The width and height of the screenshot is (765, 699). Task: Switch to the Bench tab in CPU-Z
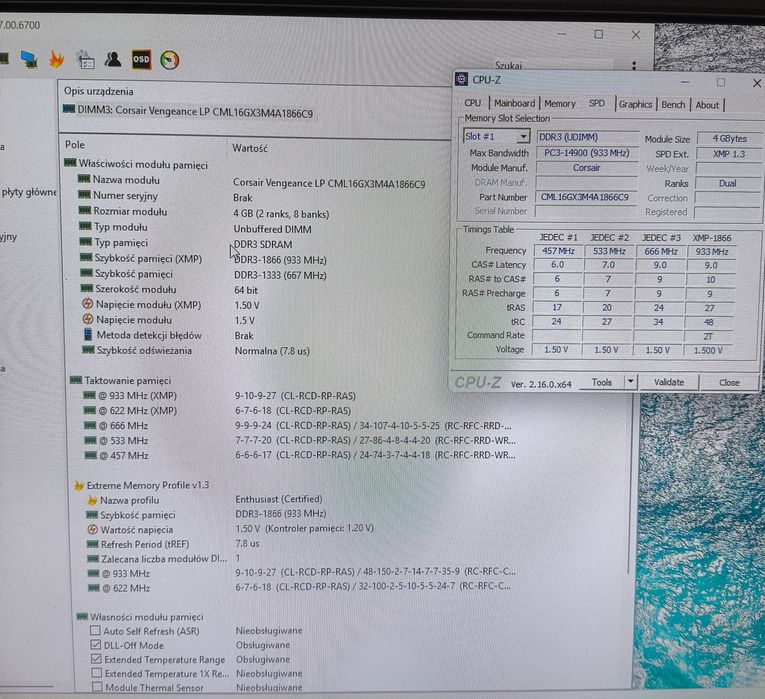673,104
